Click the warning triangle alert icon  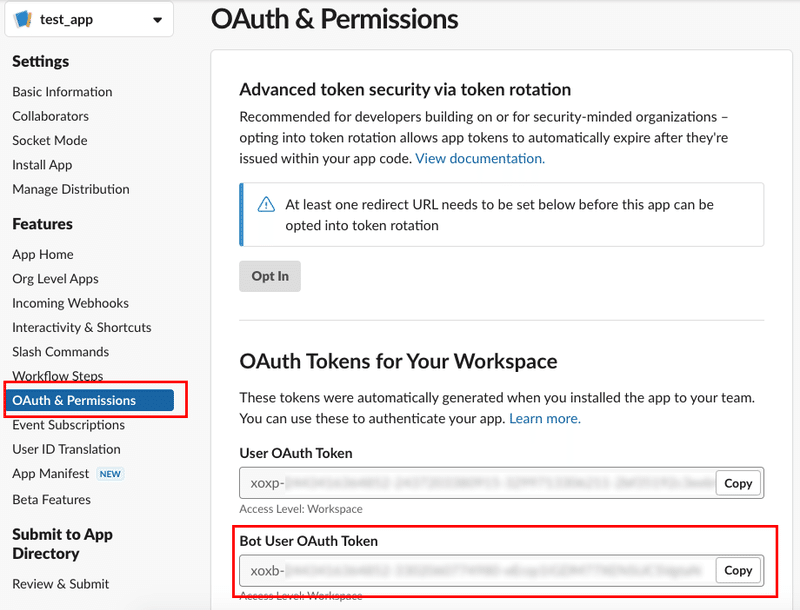(266, 204)
